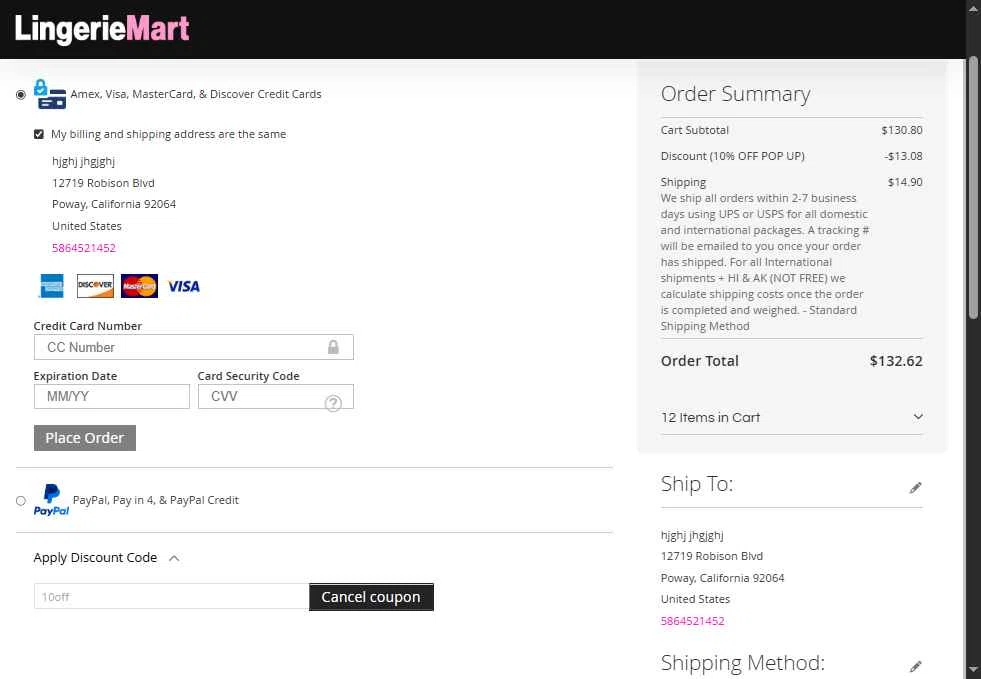This screenshot has height=679, width=981.
Task: Focus the CC Number input field
Action: pos(193,347)
